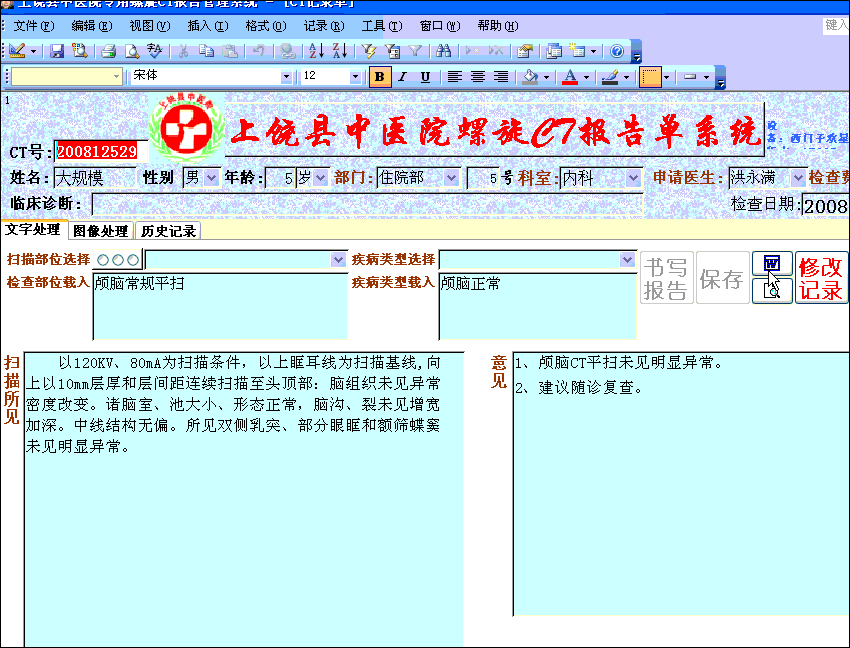850x648 pixels.
Task: Open the 文件 menu
Action: coord(34,25)
